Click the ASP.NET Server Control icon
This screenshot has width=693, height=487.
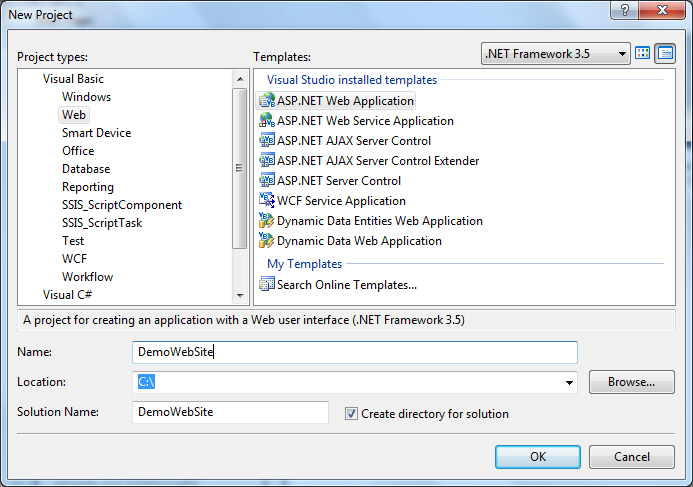pos(267,180)
